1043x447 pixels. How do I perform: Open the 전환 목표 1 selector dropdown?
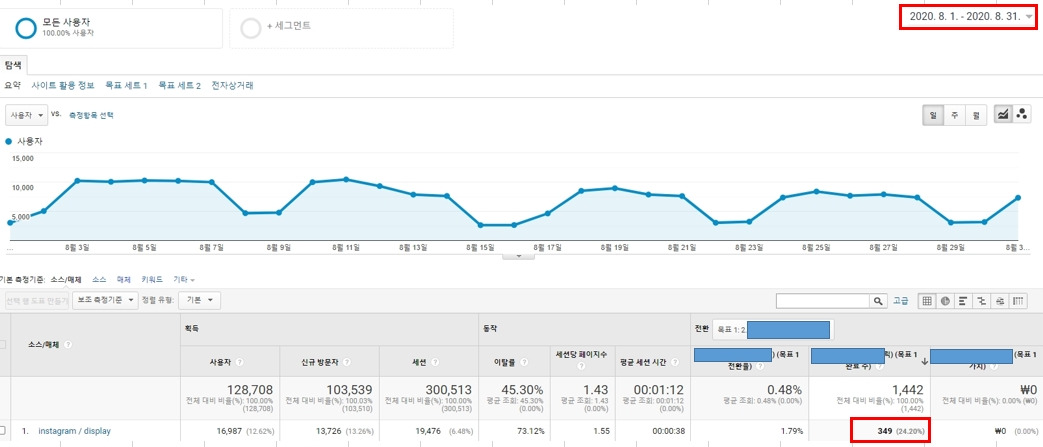773,330
